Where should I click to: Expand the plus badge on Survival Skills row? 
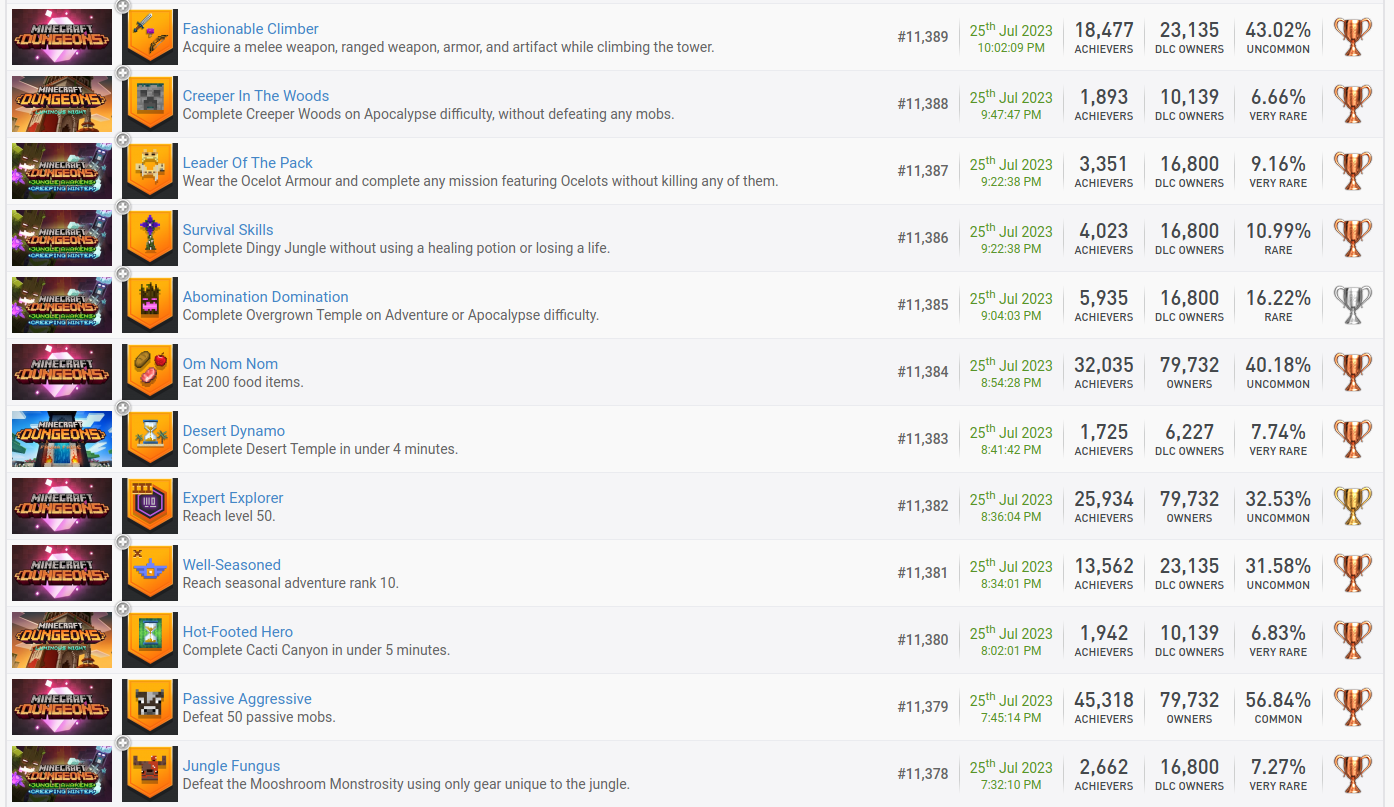[x=122, y=207]
